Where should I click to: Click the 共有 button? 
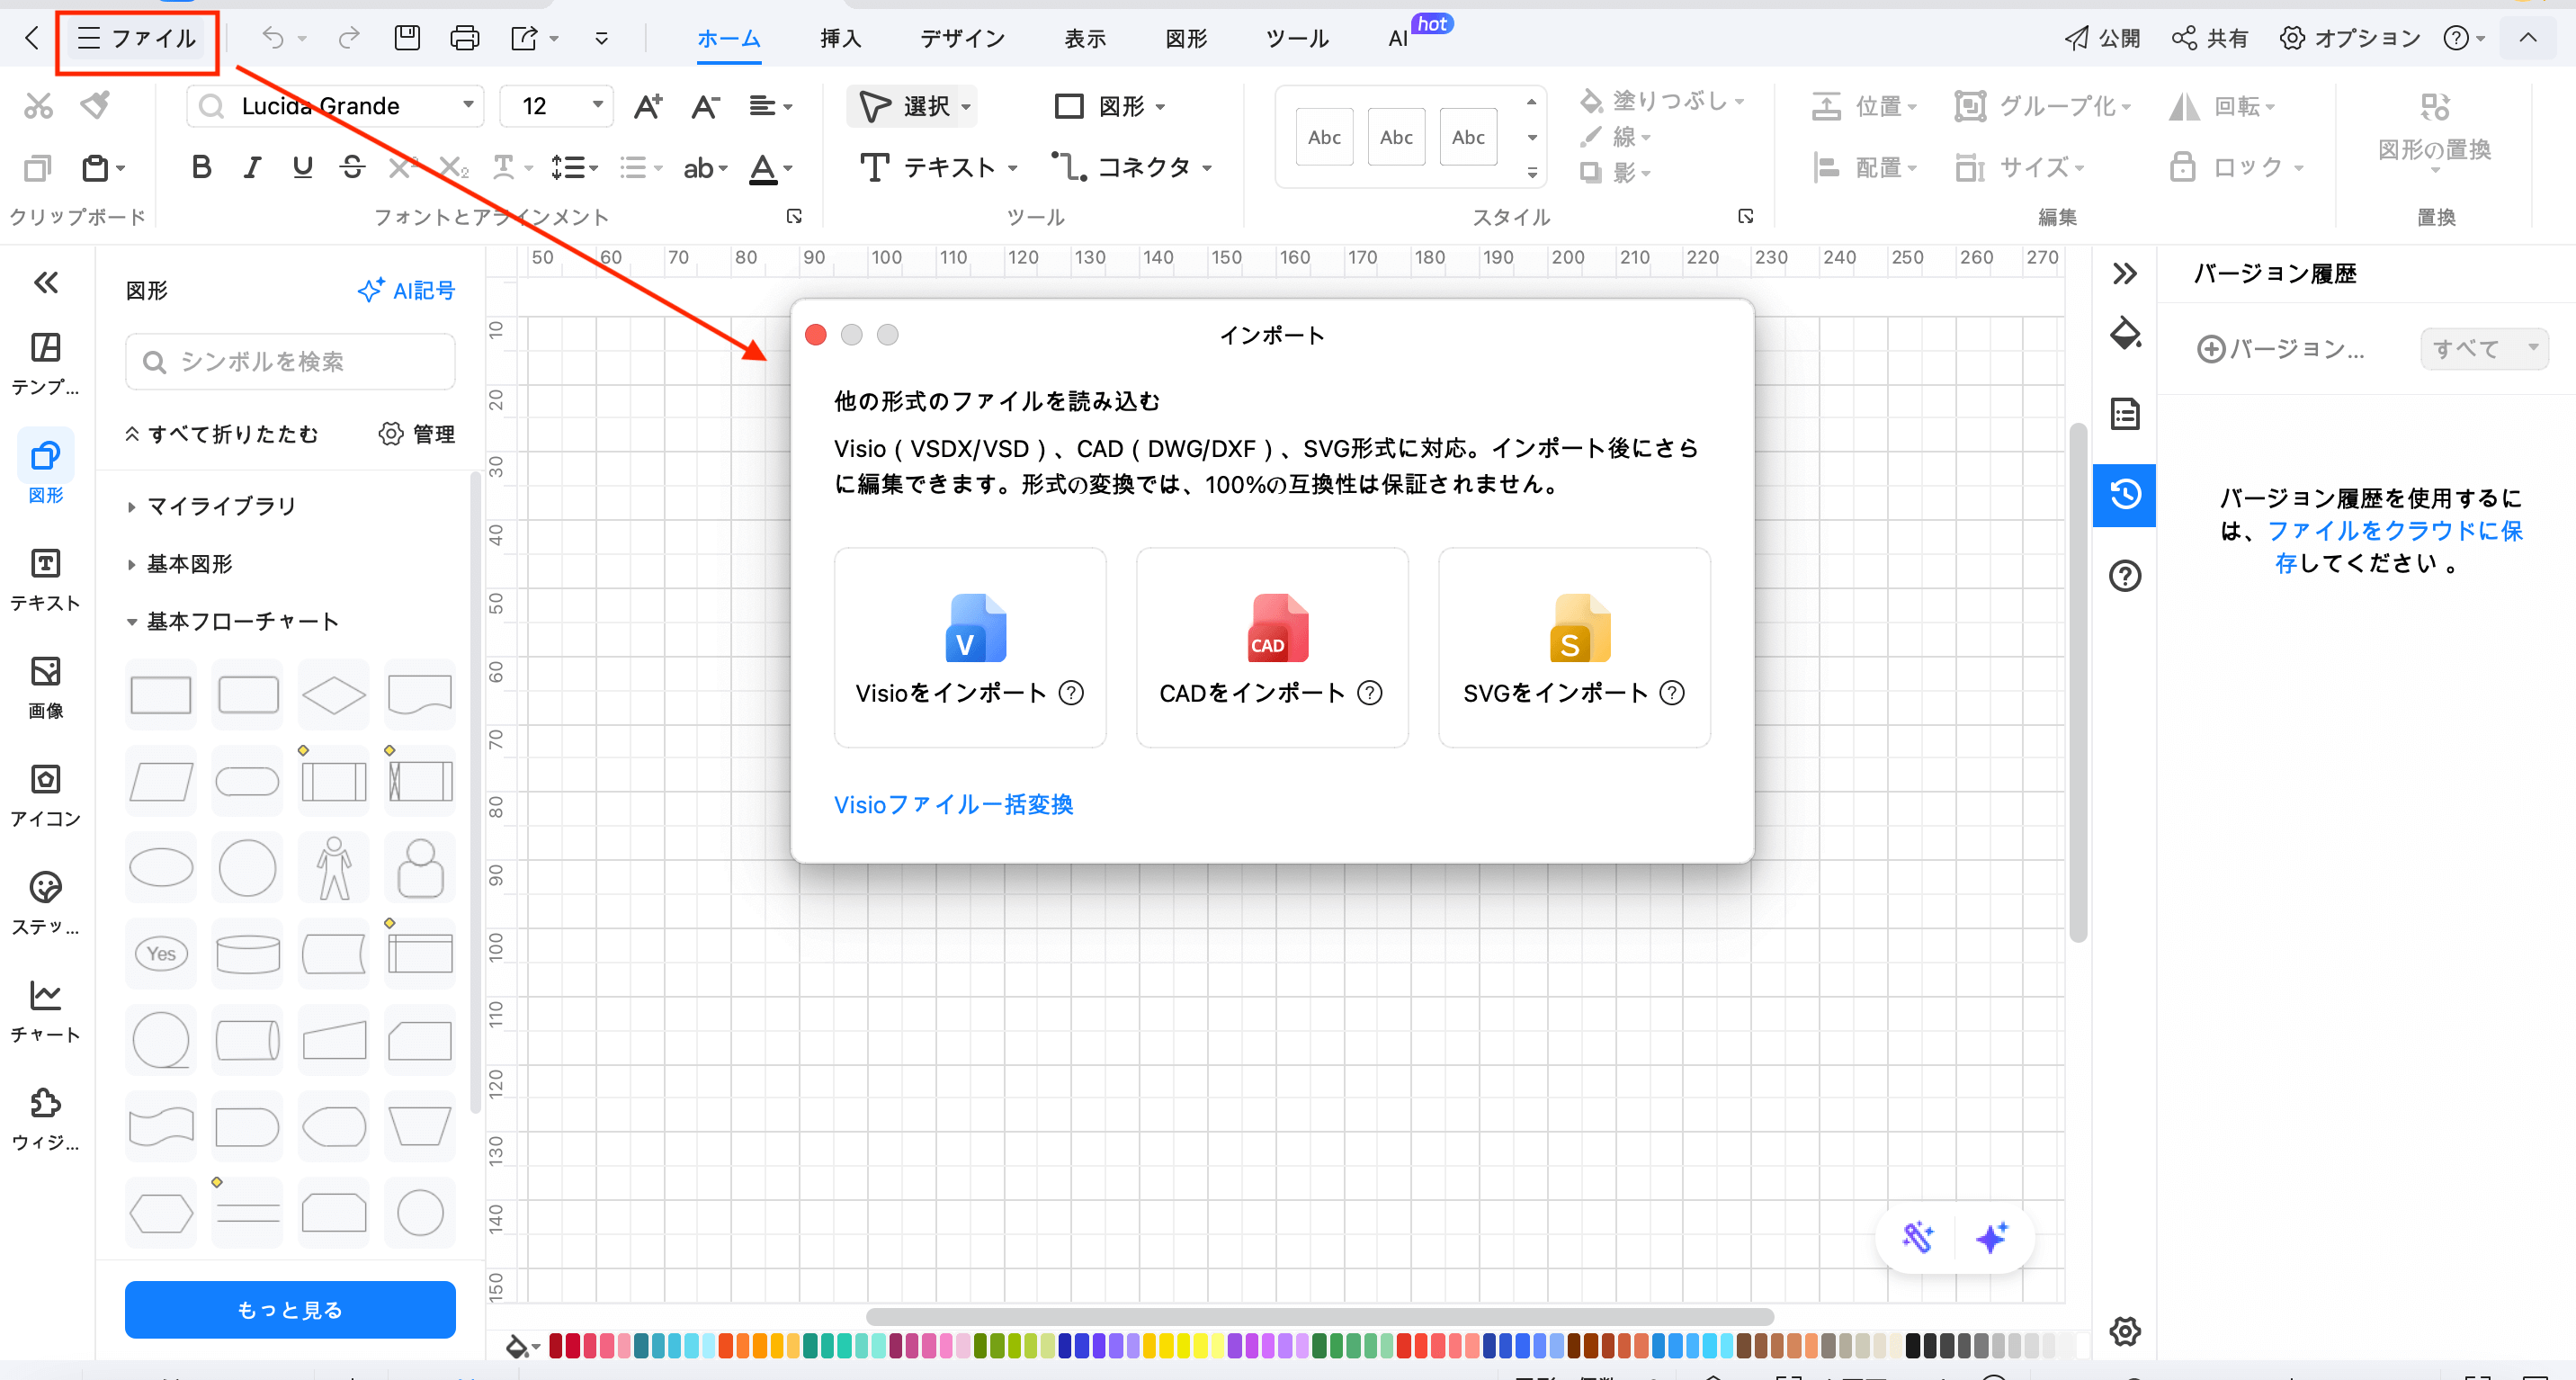[2210, 38]
